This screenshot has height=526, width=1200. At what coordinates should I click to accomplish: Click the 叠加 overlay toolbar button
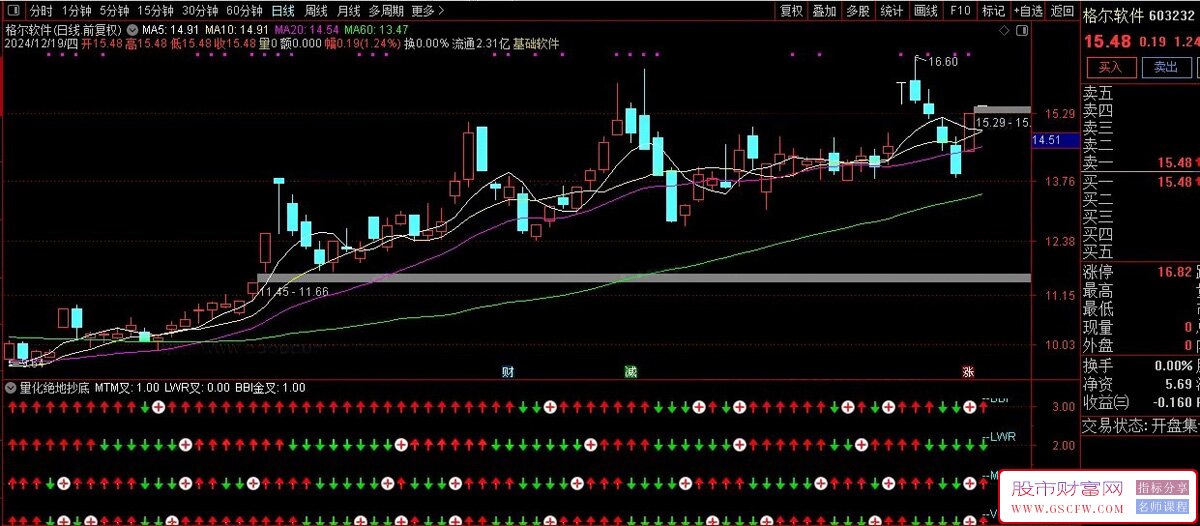tap(825, 11)
